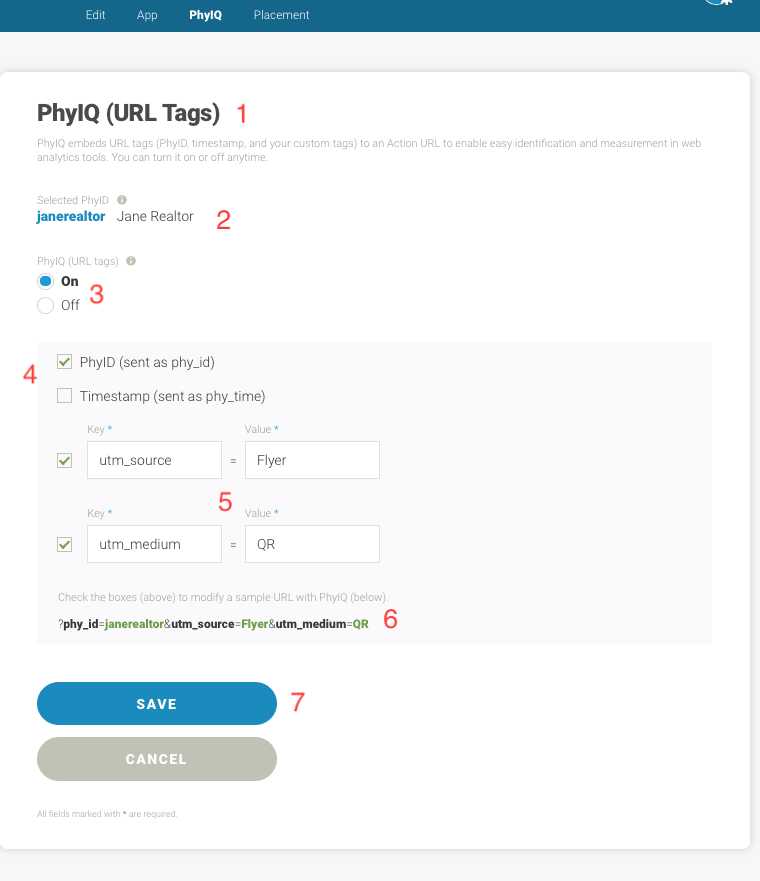Open the janerealtor PhyID link
Screen dimensions: 760x881
pos(71,216)
